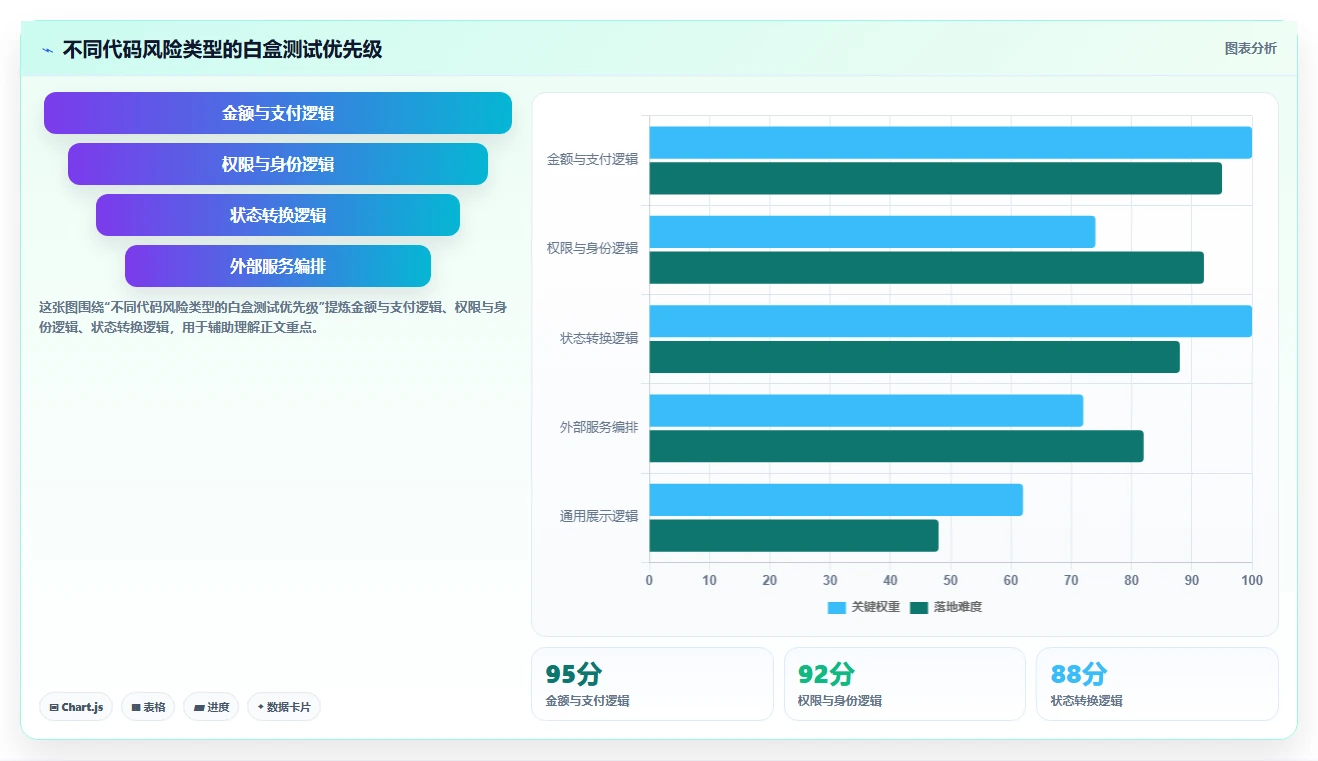The height and width of the screenshot is (761, 1318).
Task: Click the 图表分析 label in the header
Action: [x=1250, y=48]
